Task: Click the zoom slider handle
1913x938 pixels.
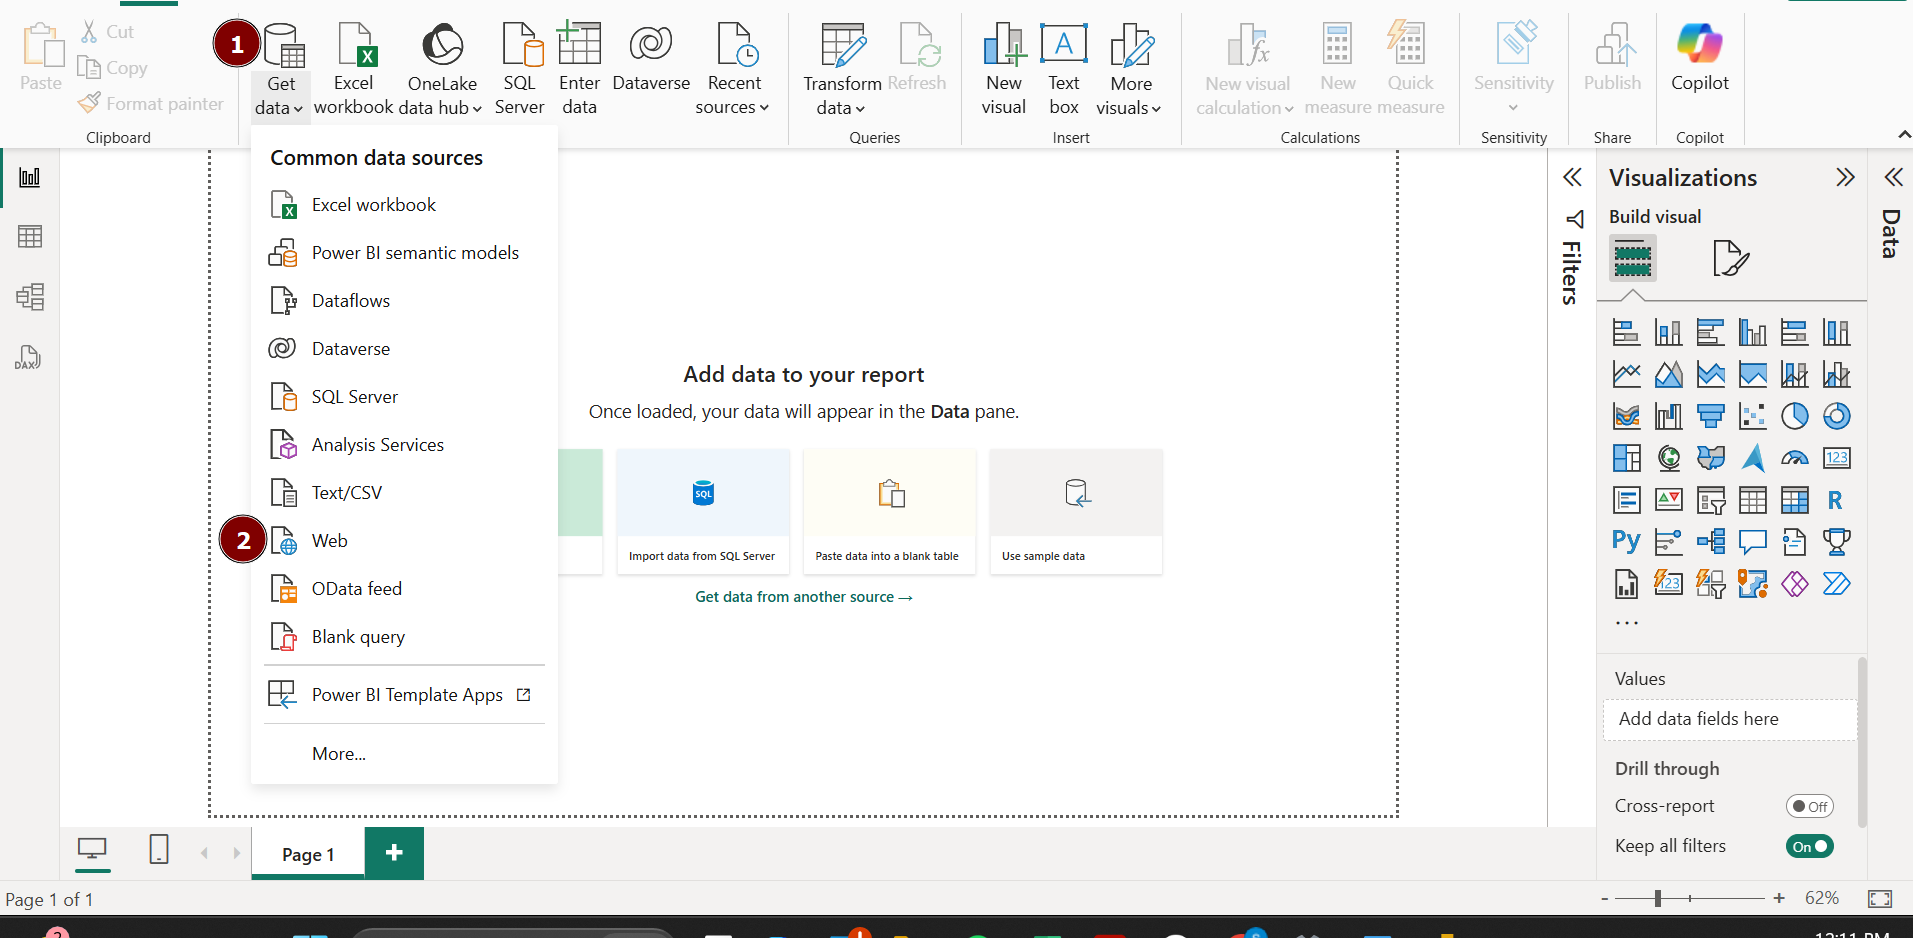Action: pos(1657,898)
